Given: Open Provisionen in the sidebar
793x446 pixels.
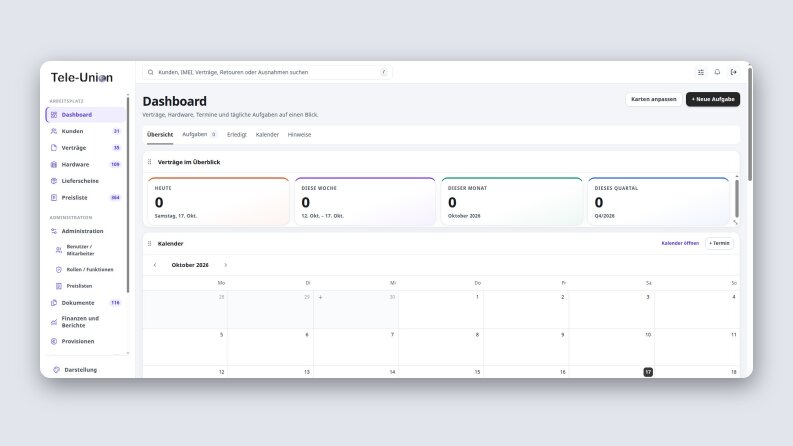Looking at the screenshot, I should [x=85, y=341].
